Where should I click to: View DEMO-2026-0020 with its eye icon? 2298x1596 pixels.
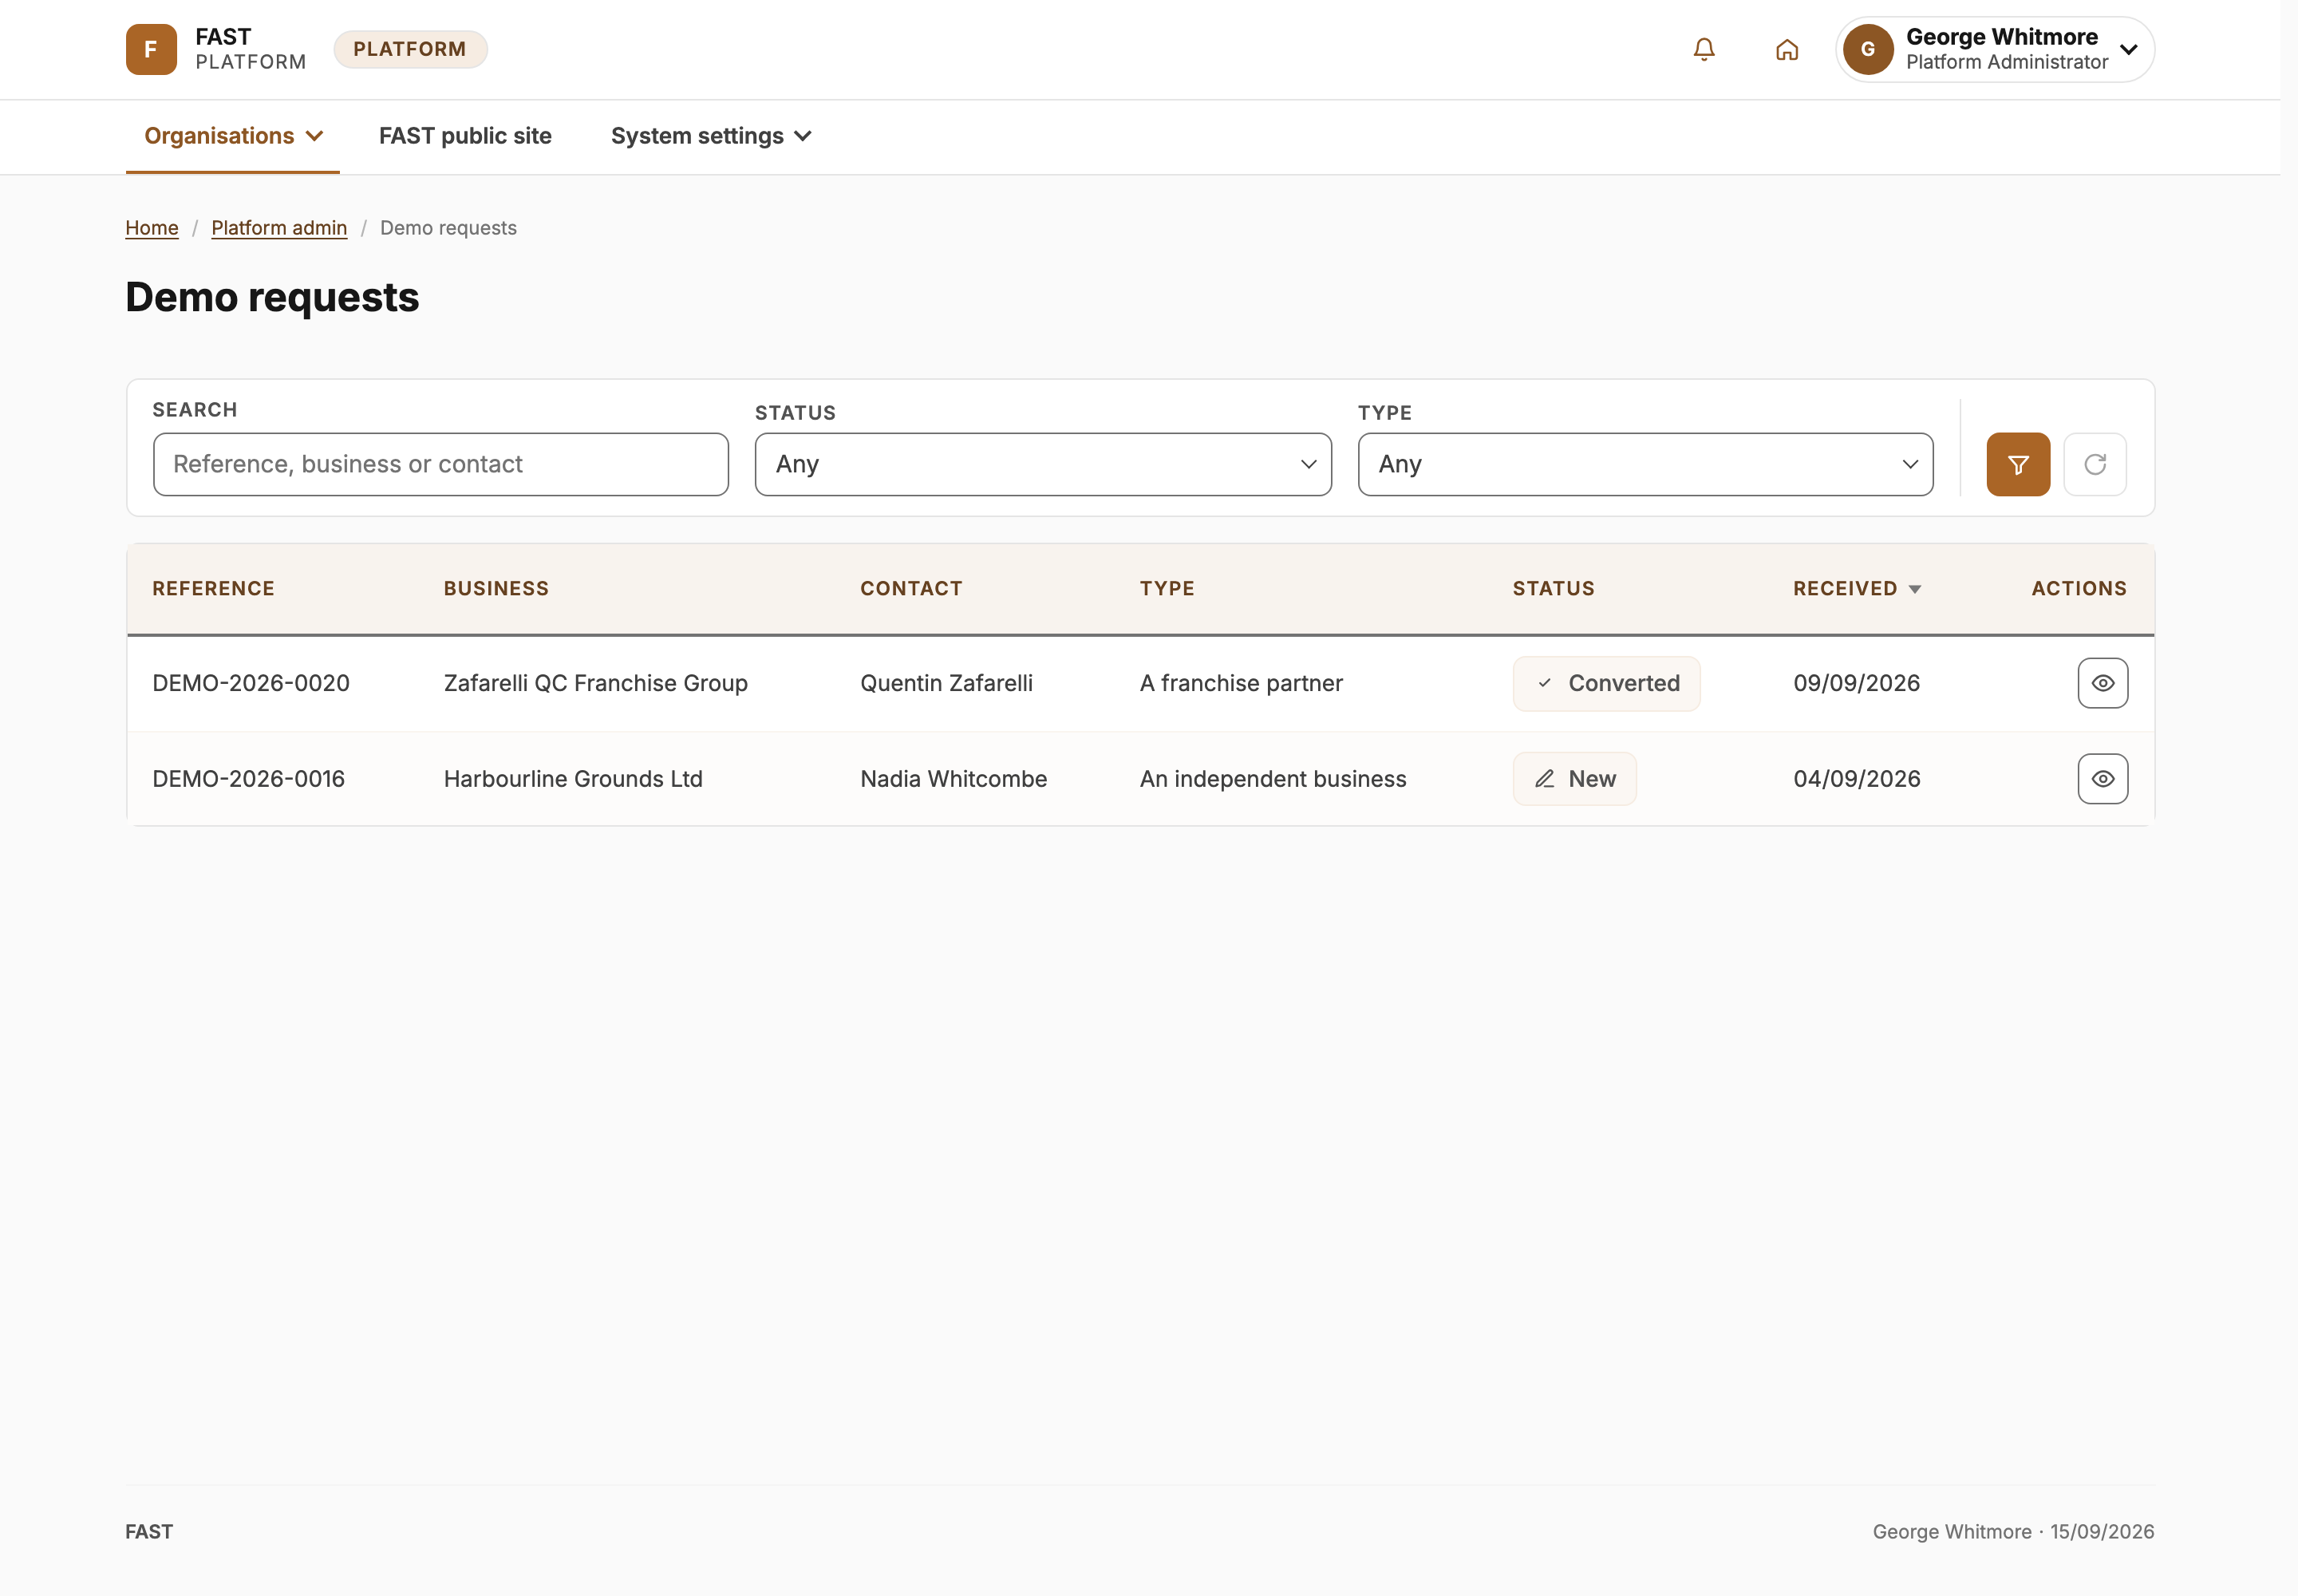pyautogui.click(x=2103, y=683)
